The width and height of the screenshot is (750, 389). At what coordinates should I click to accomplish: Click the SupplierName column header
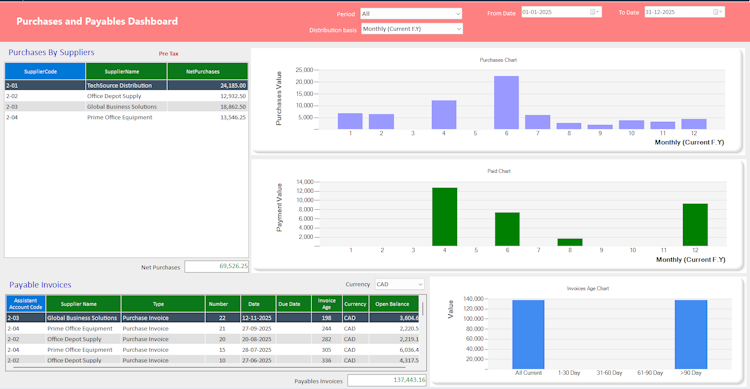pyautogui.click(x=126, y=71)
